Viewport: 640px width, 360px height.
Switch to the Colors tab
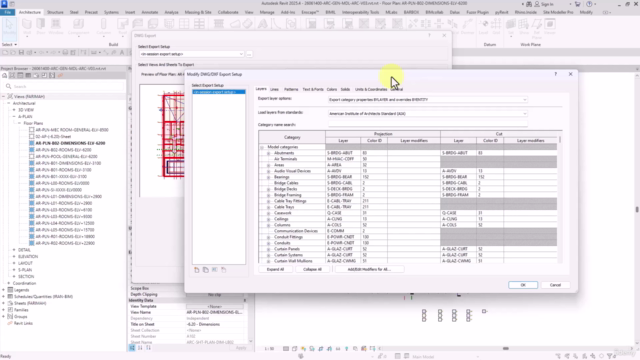[x=332, y=89]
